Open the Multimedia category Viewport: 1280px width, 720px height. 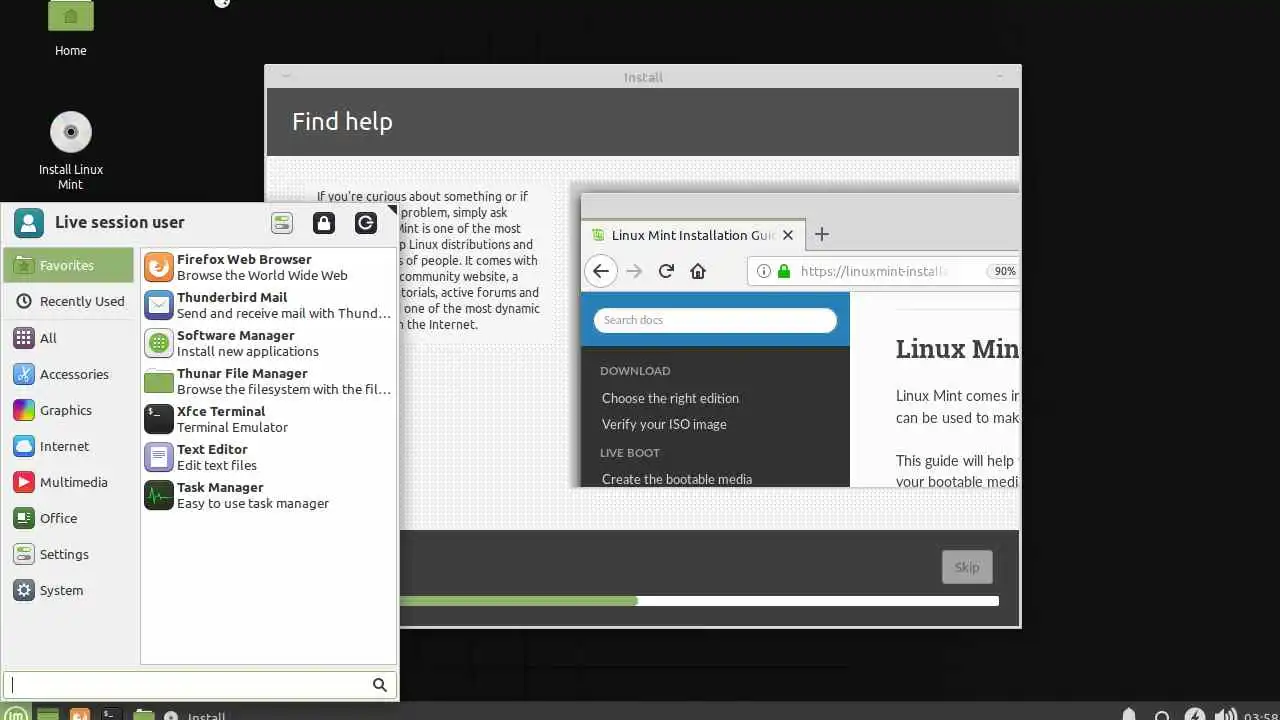(68, 482)
